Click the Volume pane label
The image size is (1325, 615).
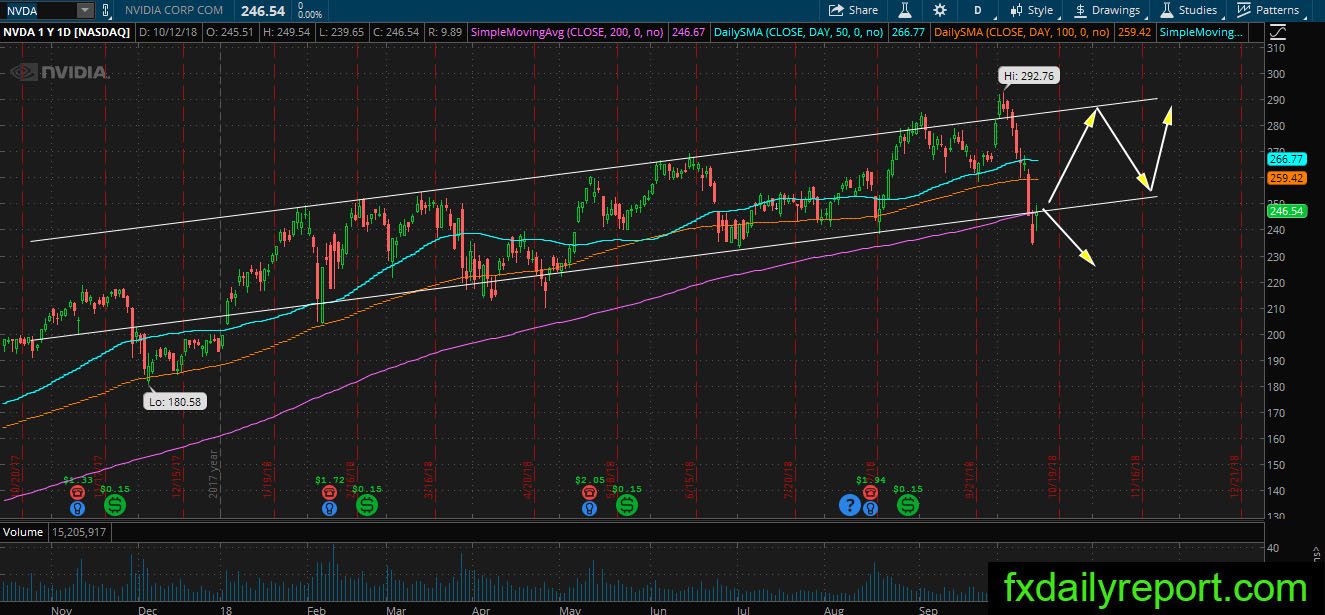pyautogui.click(x=22, y=533)
